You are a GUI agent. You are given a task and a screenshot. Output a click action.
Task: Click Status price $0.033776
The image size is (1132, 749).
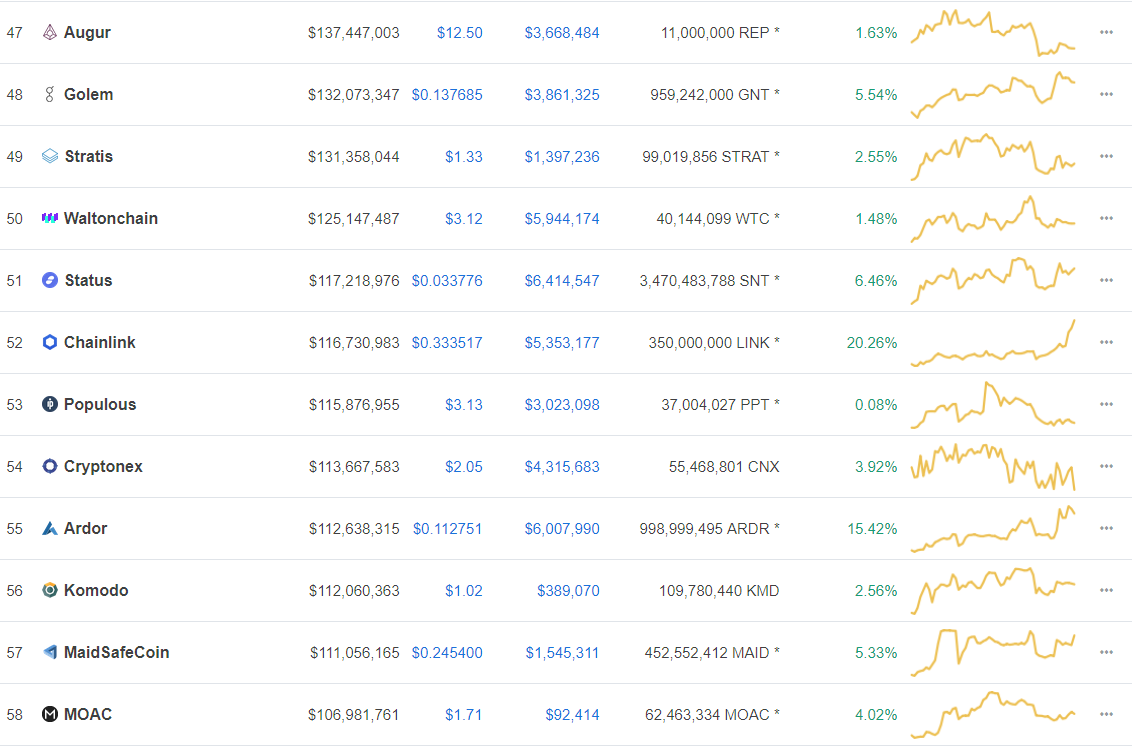pyautogui.click(x=447, y=280)
